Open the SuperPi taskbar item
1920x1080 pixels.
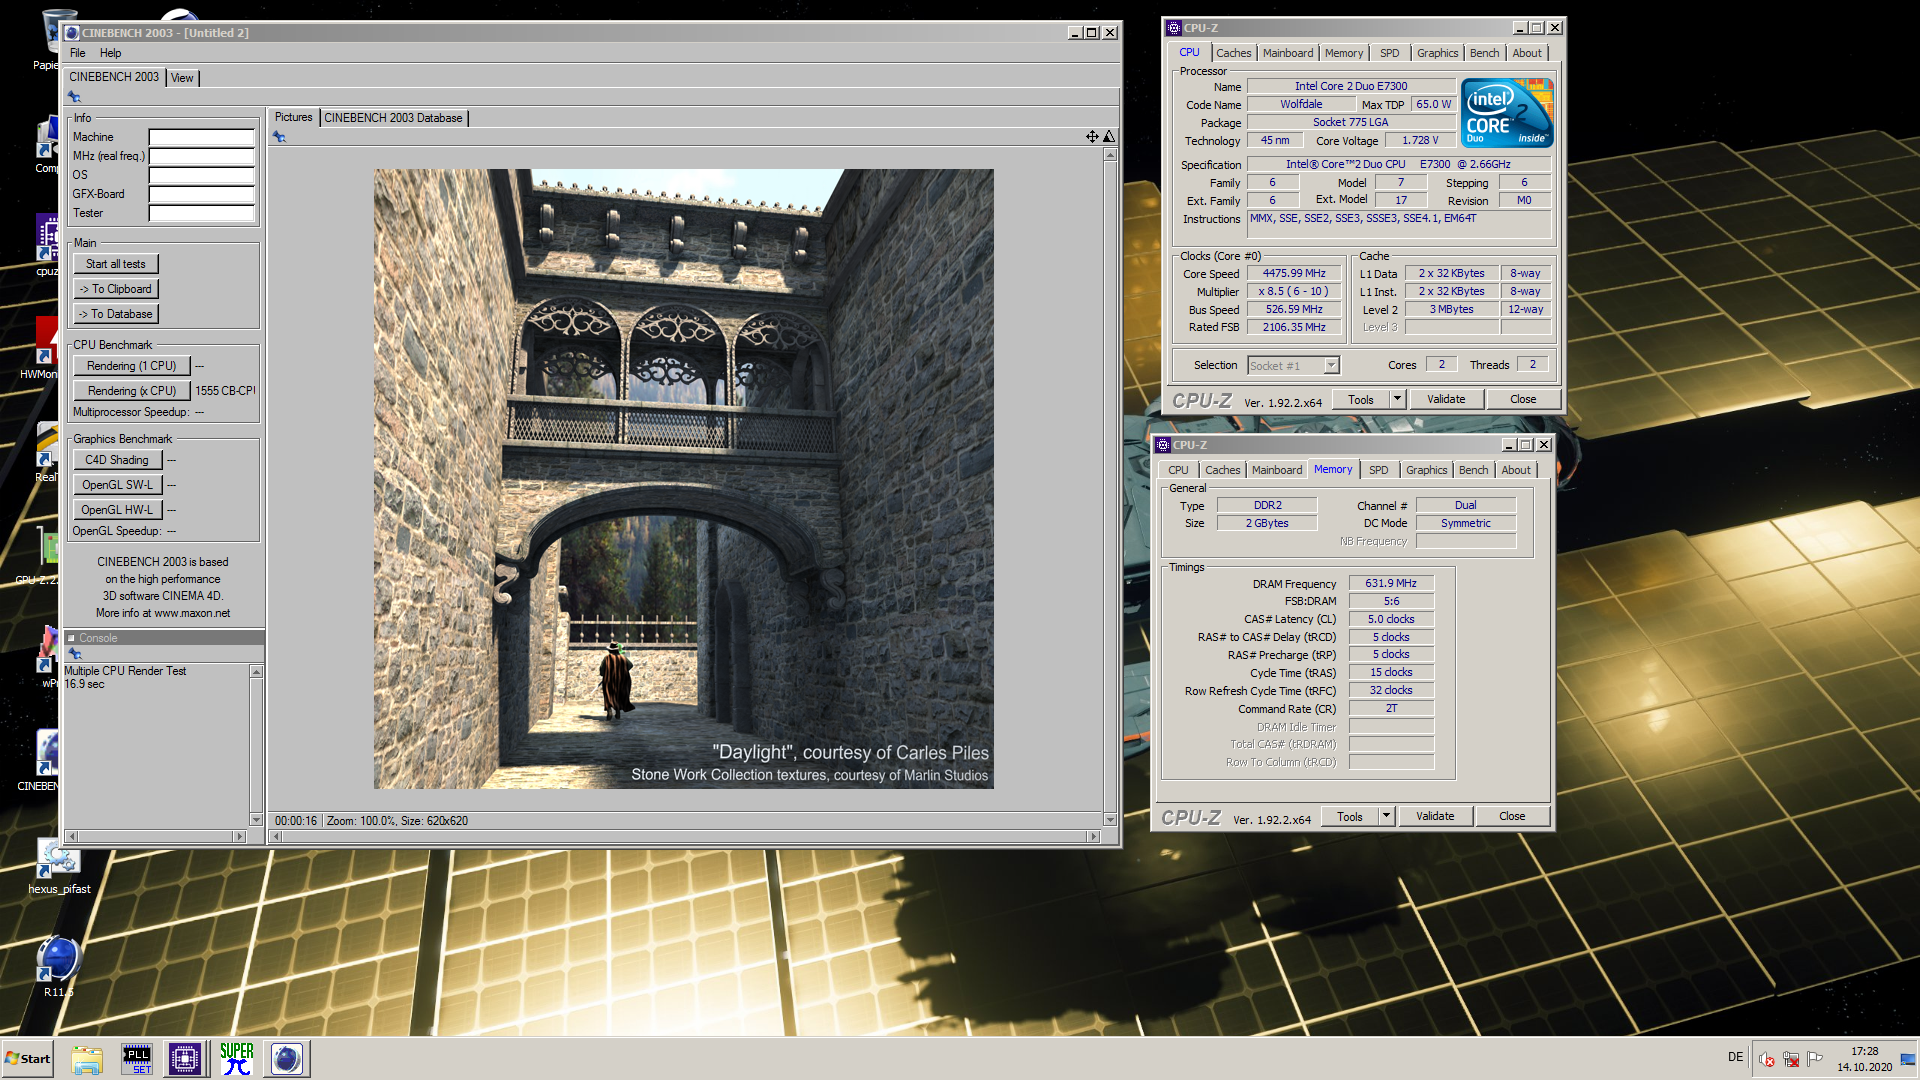(x=237, y=1059)
